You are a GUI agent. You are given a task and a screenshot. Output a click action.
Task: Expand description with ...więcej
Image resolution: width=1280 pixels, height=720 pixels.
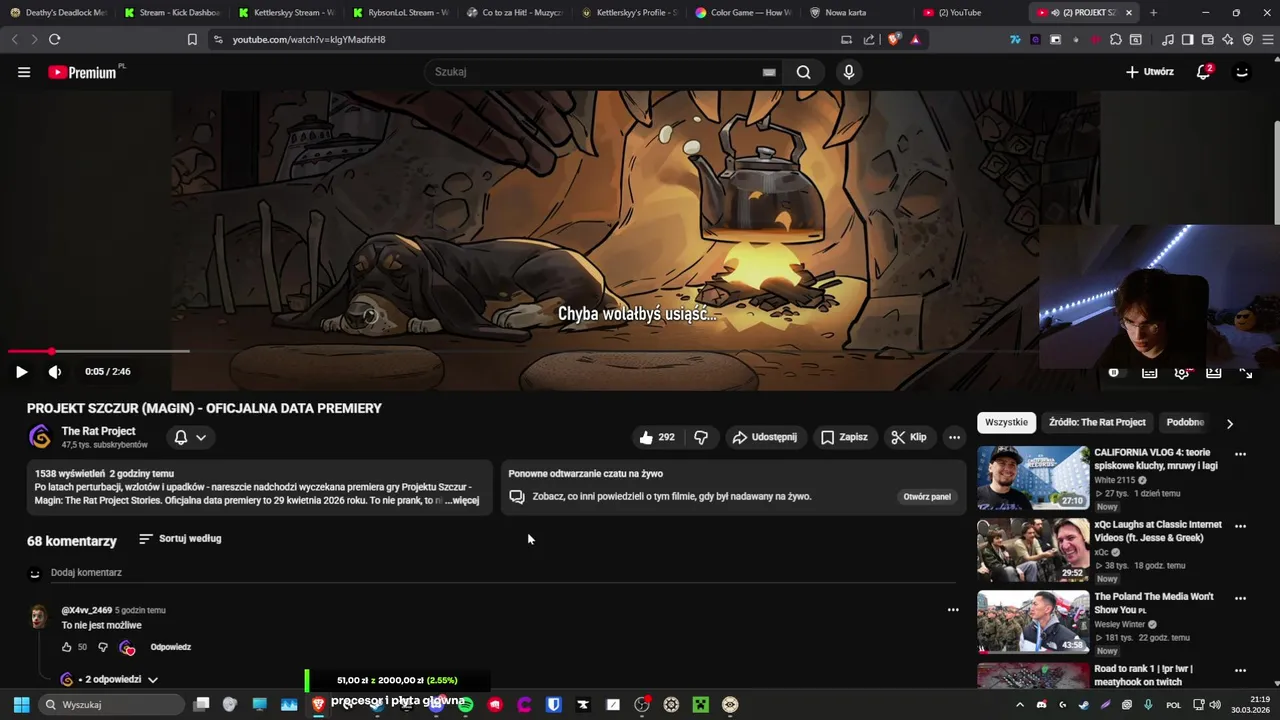tap(462, 500)
